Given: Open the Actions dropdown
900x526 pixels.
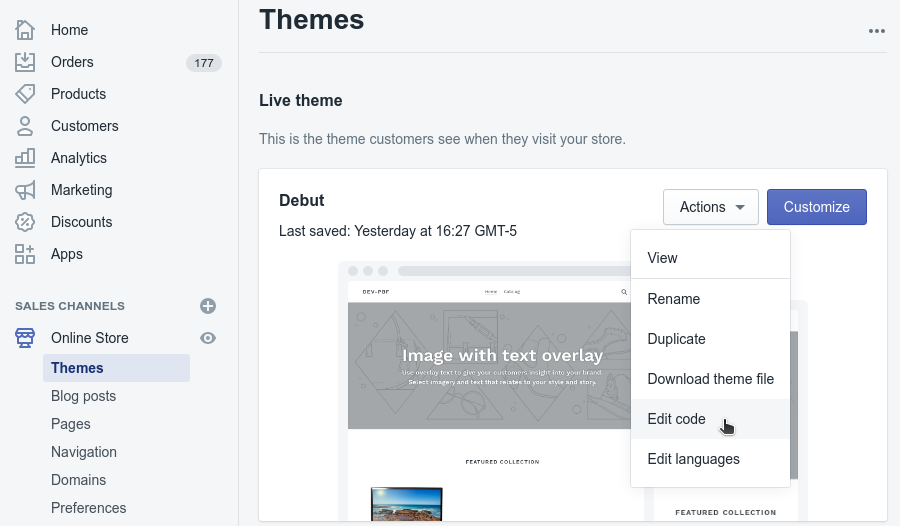Looking at the screenshot, I should click(x=710, y=207).
